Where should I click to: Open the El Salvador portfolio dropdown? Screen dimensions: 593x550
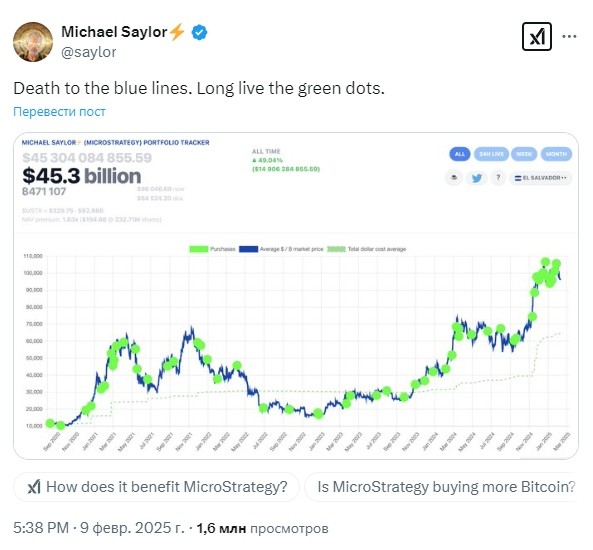pyautogui.click(x=540, y=178)
